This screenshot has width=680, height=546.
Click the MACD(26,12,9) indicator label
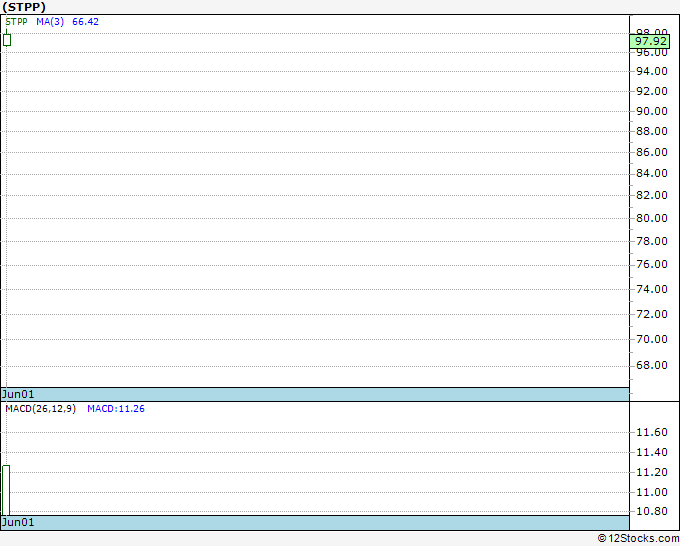[x=40, y=409]
